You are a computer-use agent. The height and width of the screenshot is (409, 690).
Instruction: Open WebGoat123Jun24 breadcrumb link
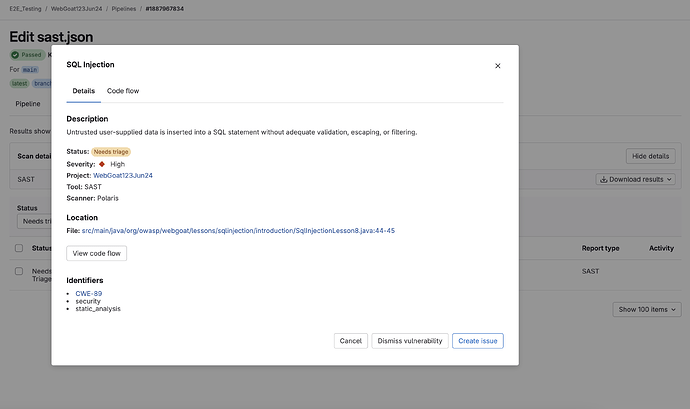77,8
